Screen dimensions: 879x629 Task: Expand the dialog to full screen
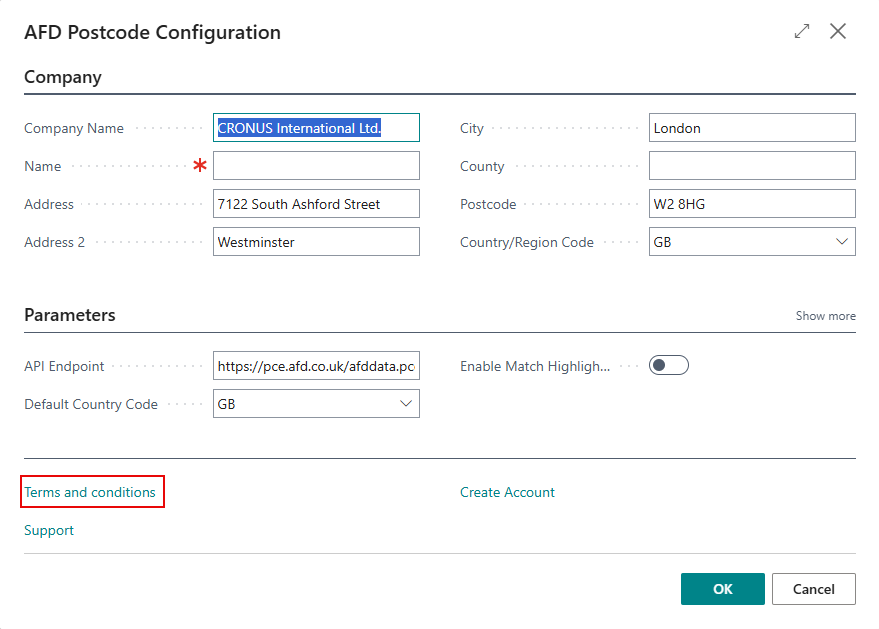point(801,31)
